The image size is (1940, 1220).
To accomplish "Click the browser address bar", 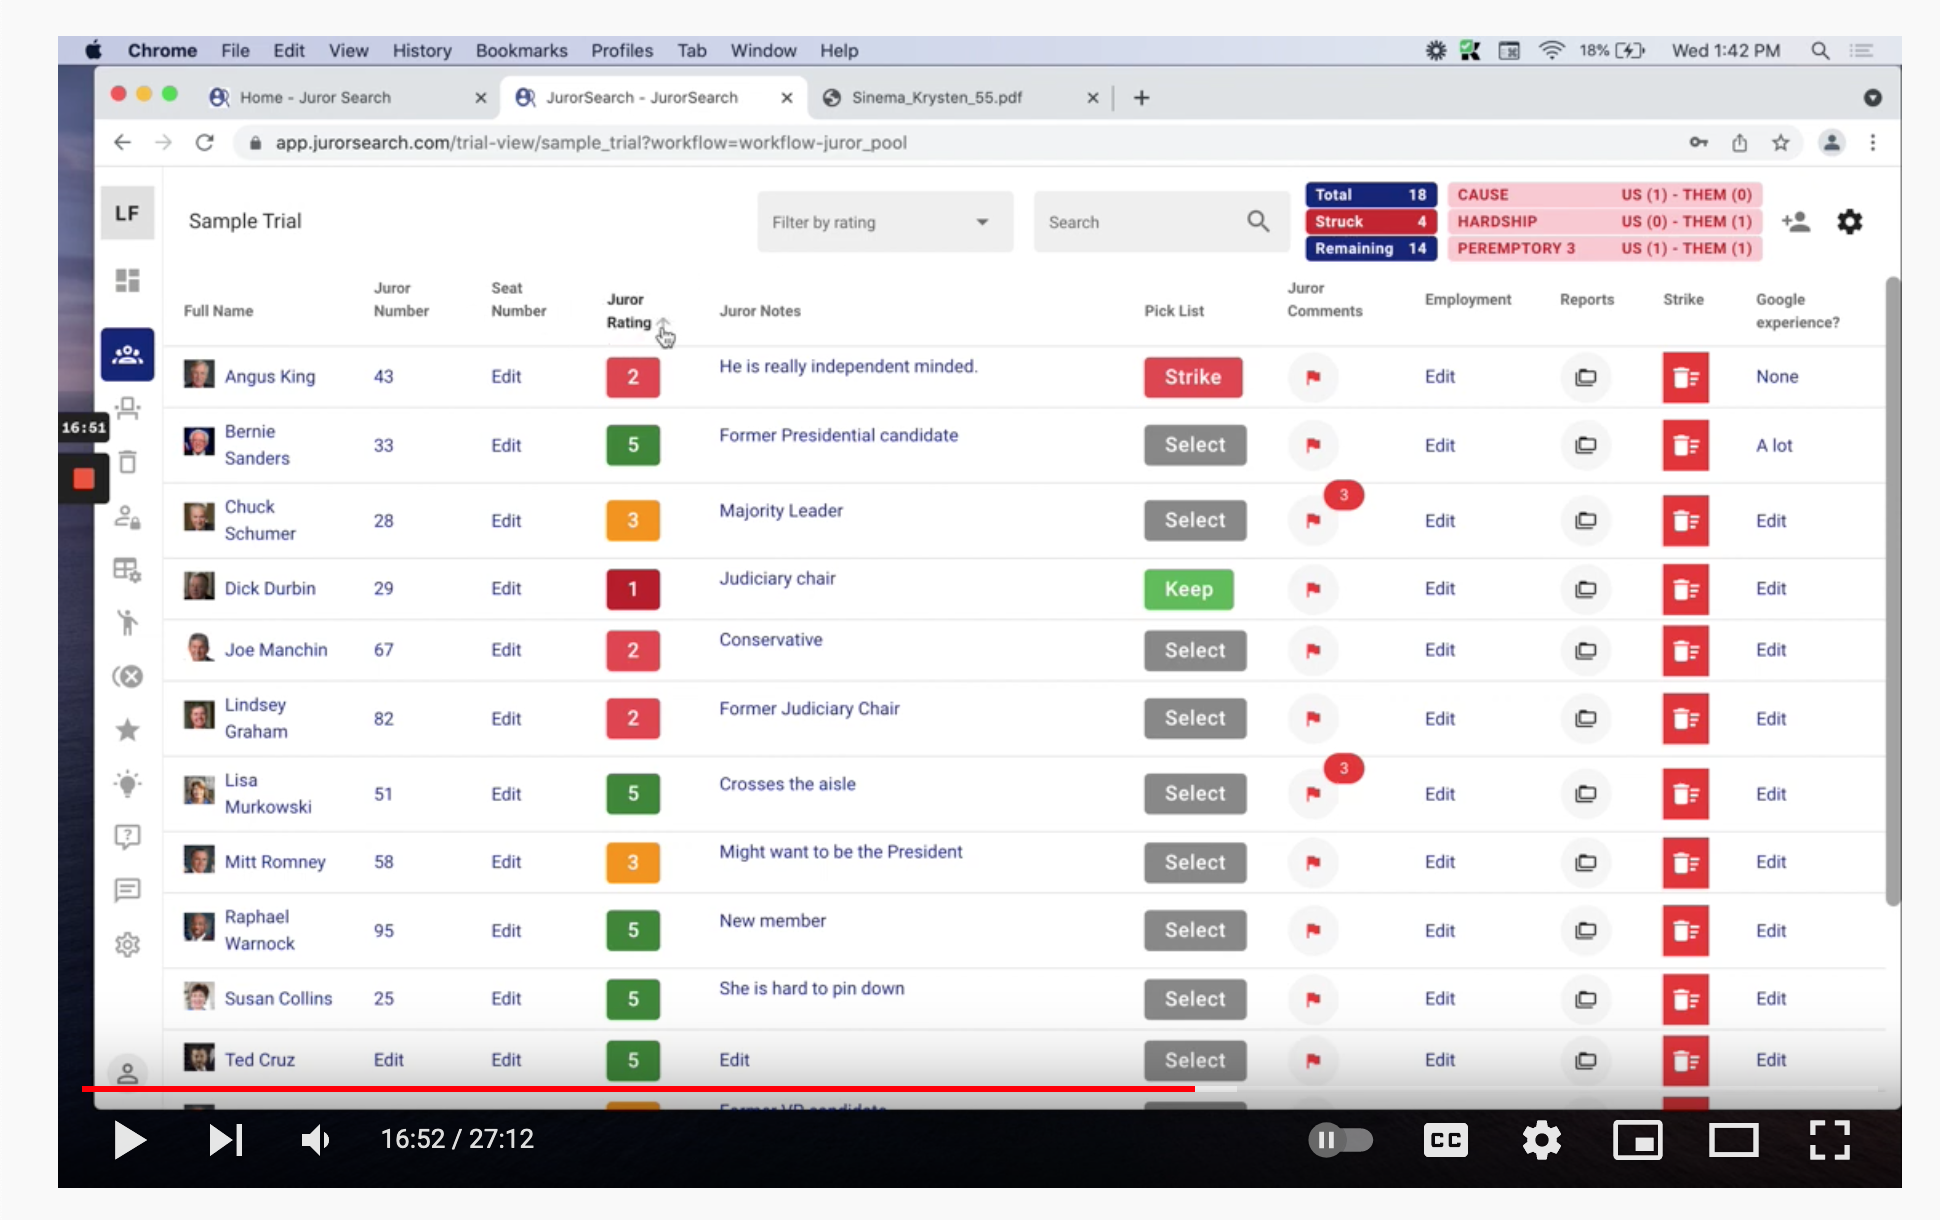I will [x=960, y=143].
